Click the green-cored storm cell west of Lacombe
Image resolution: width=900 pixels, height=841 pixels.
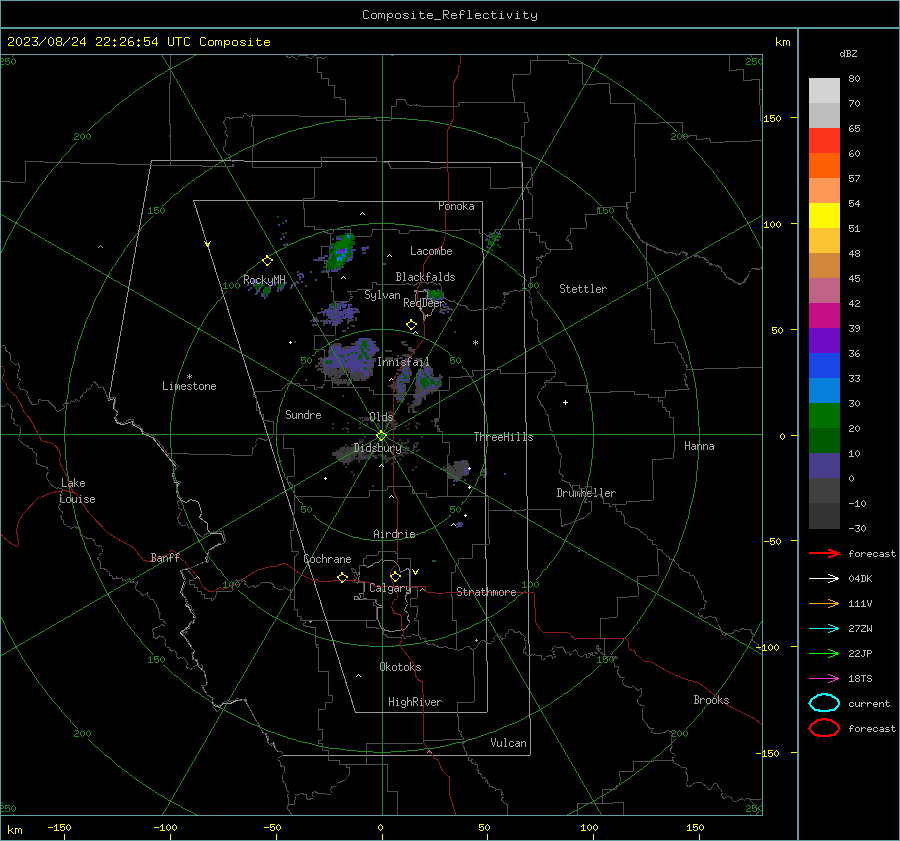coord(340,253)
